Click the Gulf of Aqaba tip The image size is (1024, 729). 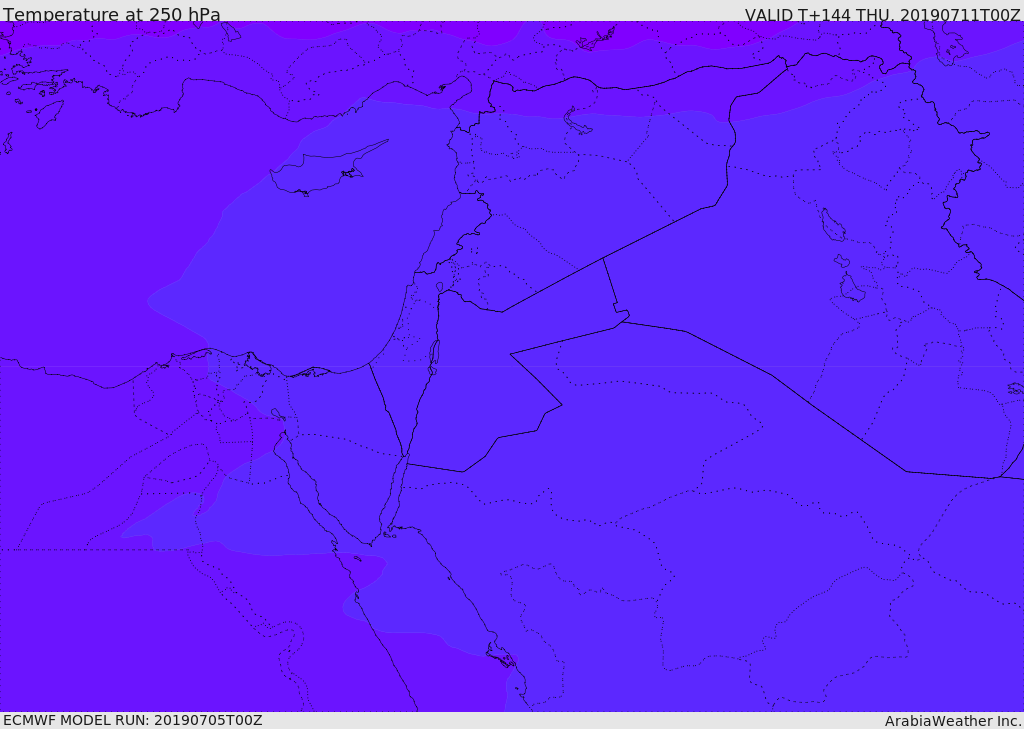pos(404,459)
